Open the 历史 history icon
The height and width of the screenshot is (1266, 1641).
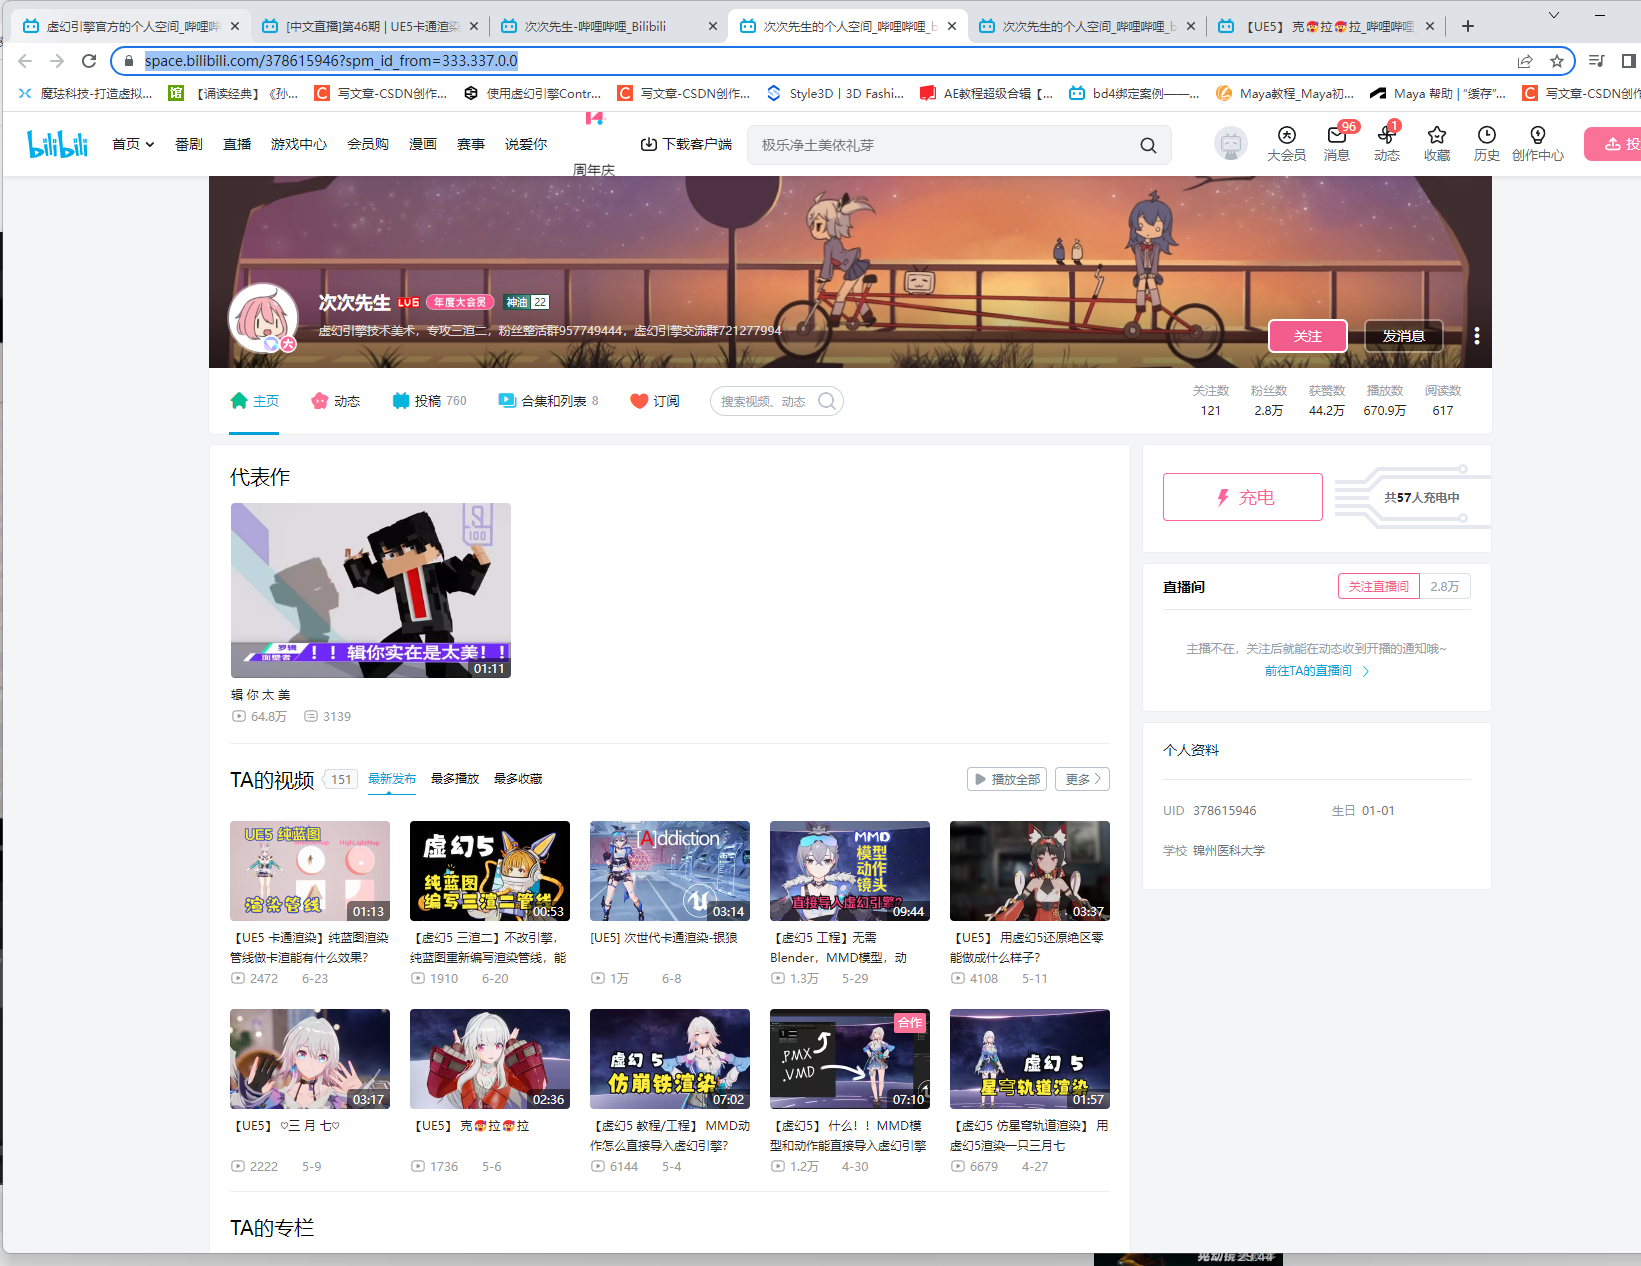click(1487, 144)
